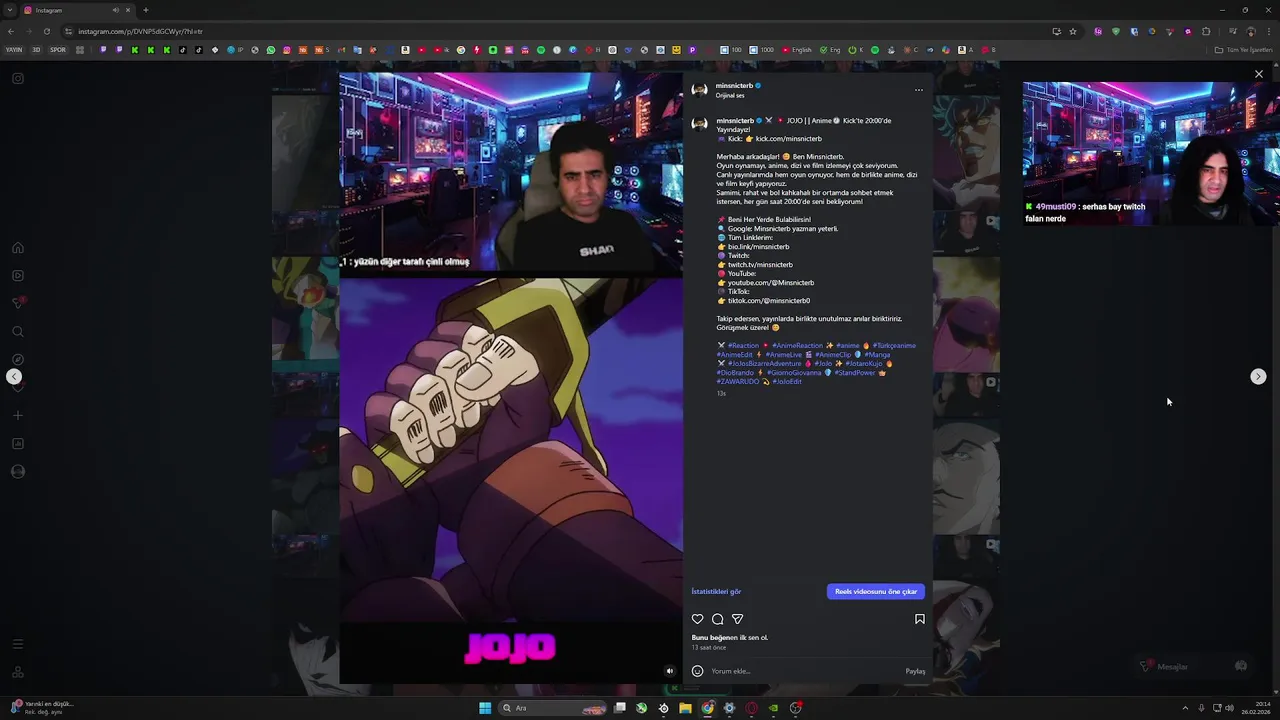This screenshot has width=1280, height=720.
Task: Open Search sidebar icon
Action: pyautogui.click(x=18, y=332)
